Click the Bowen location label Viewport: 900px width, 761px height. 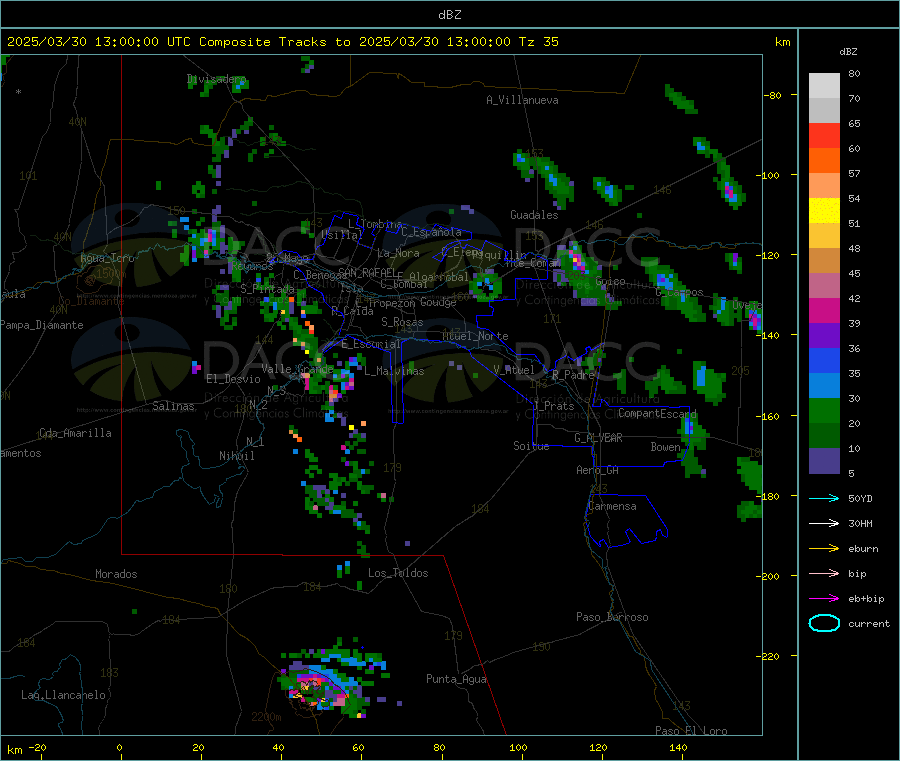(x=665, y=446)
